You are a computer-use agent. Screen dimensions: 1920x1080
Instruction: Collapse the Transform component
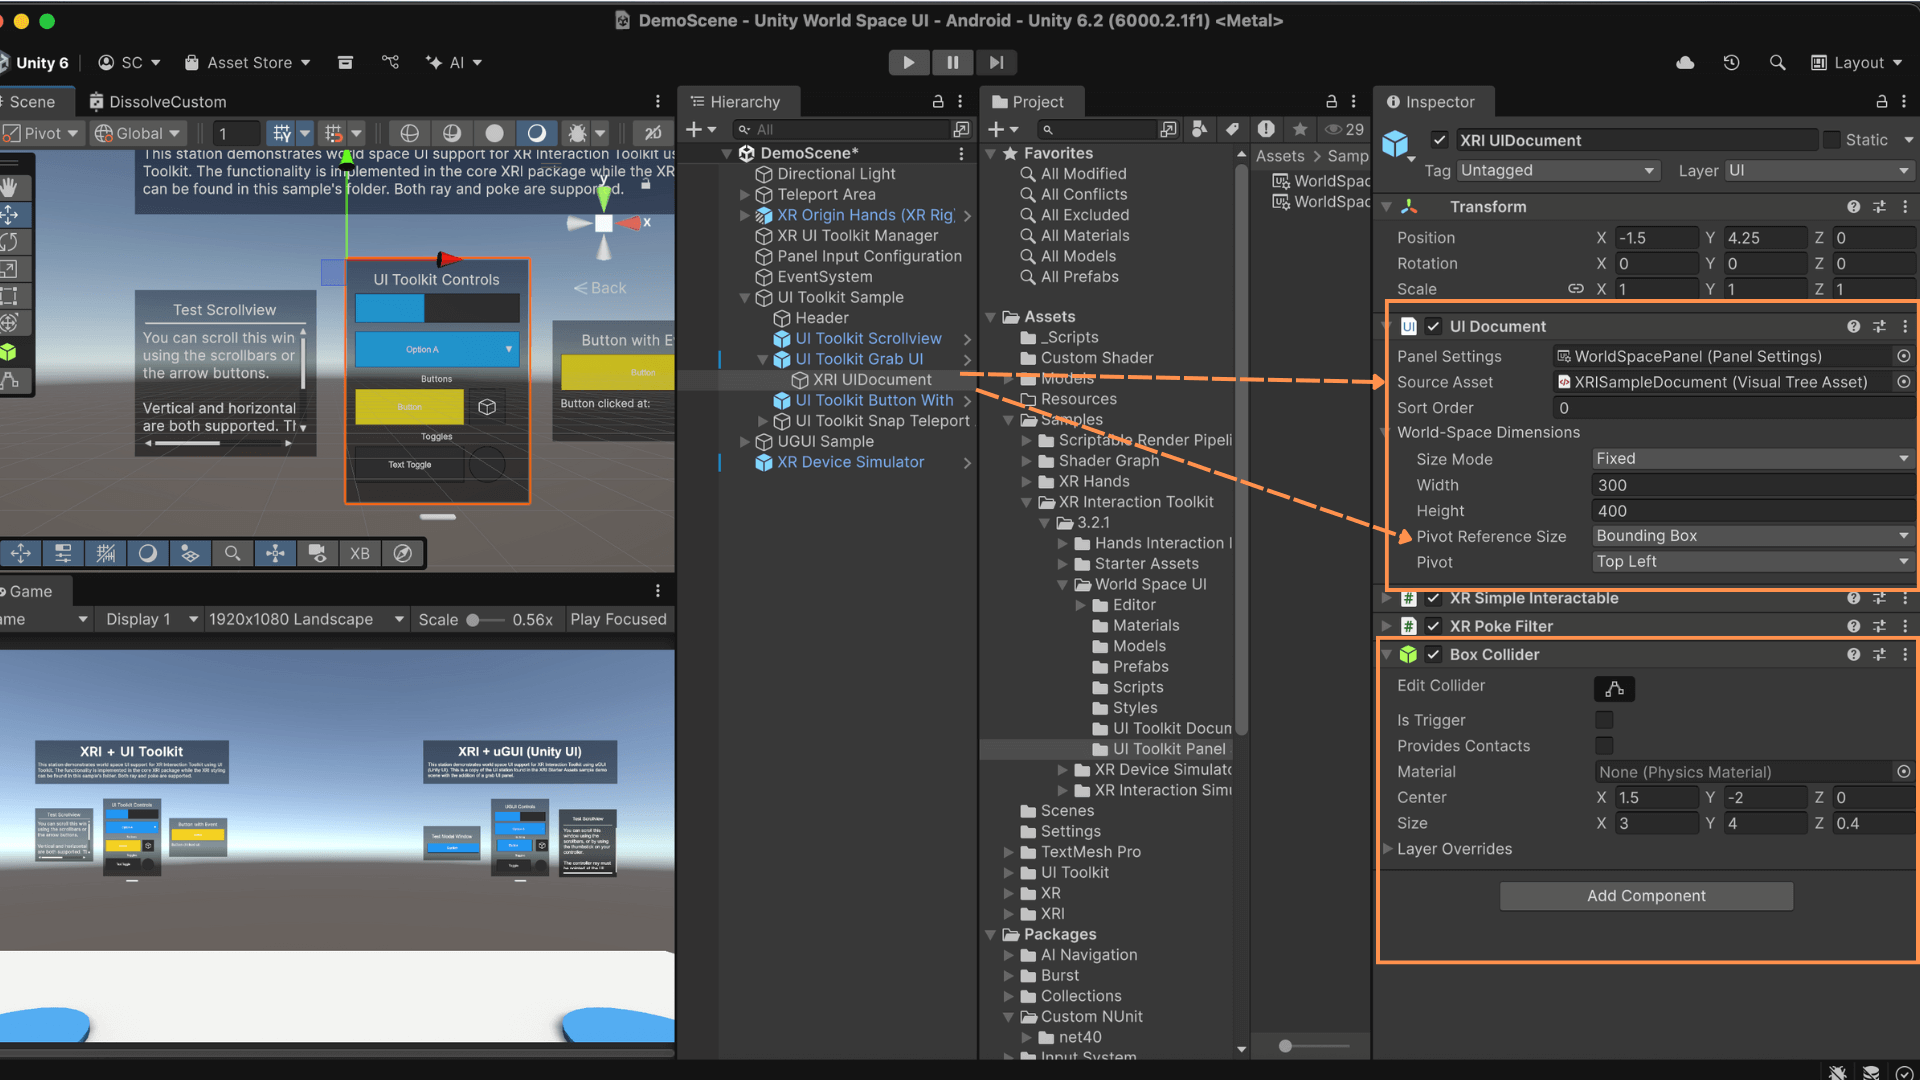tap(1387, 207)
